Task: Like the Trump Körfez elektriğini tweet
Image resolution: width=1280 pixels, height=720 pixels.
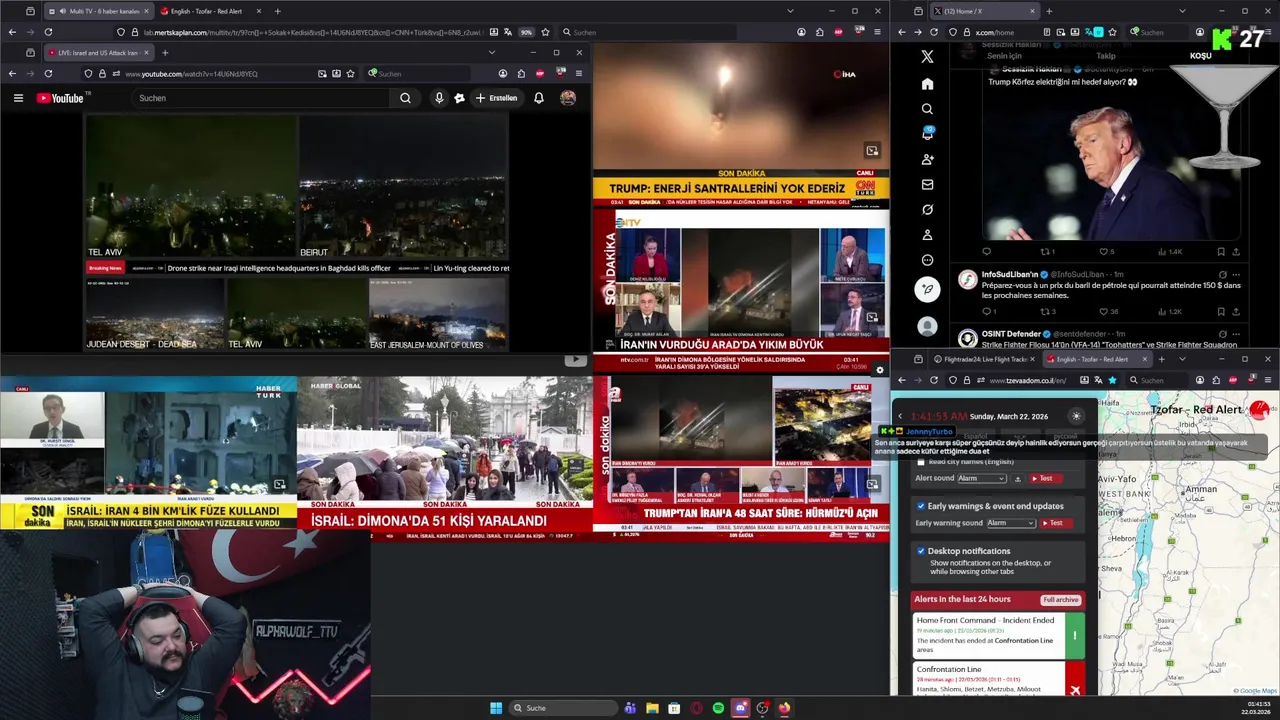Action: 1106,252
